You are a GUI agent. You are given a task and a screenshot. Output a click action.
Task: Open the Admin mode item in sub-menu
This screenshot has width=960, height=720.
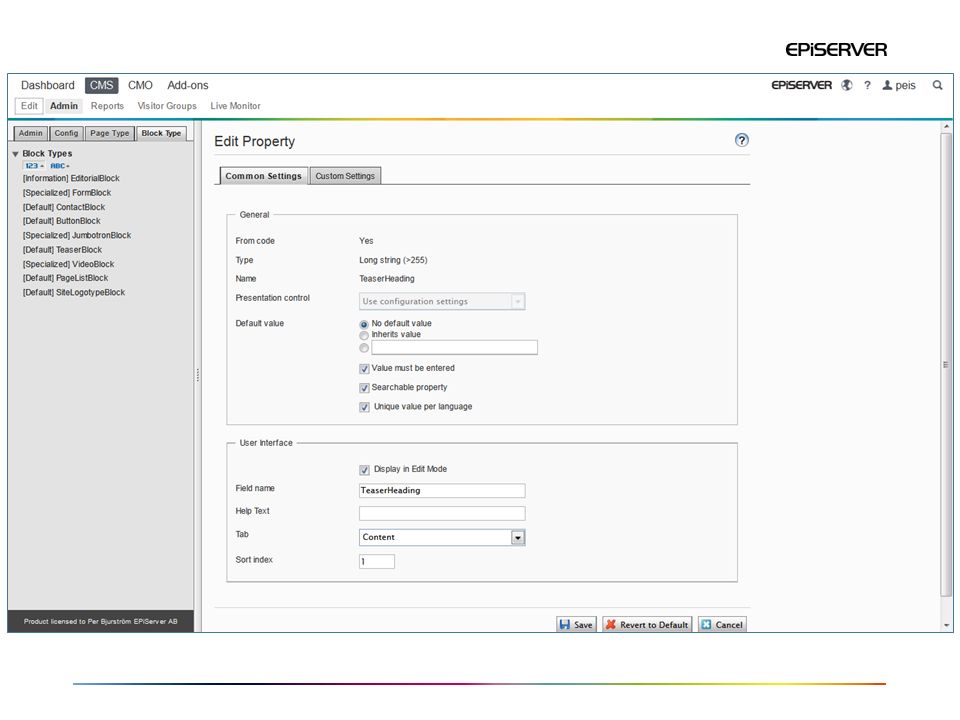[64, 106]
